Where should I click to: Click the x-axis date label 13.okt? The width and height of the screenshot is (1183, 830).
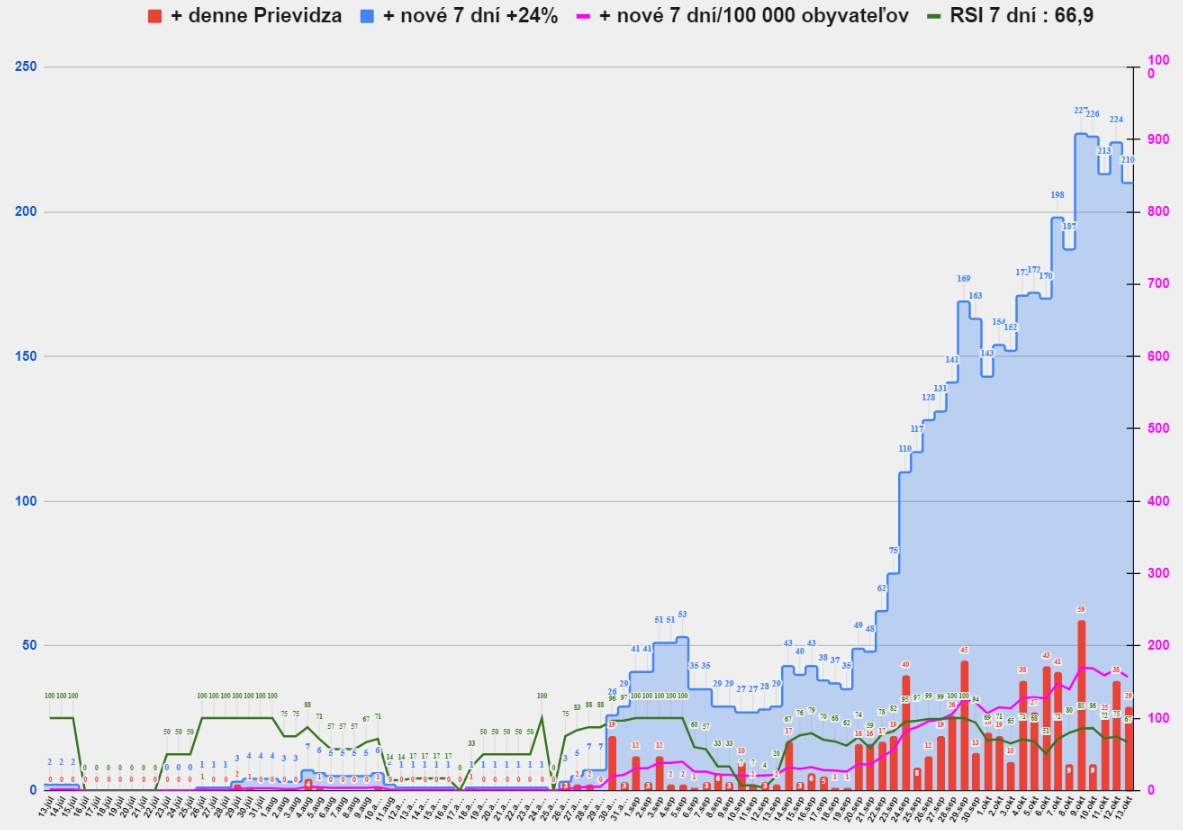[1124, 806]
